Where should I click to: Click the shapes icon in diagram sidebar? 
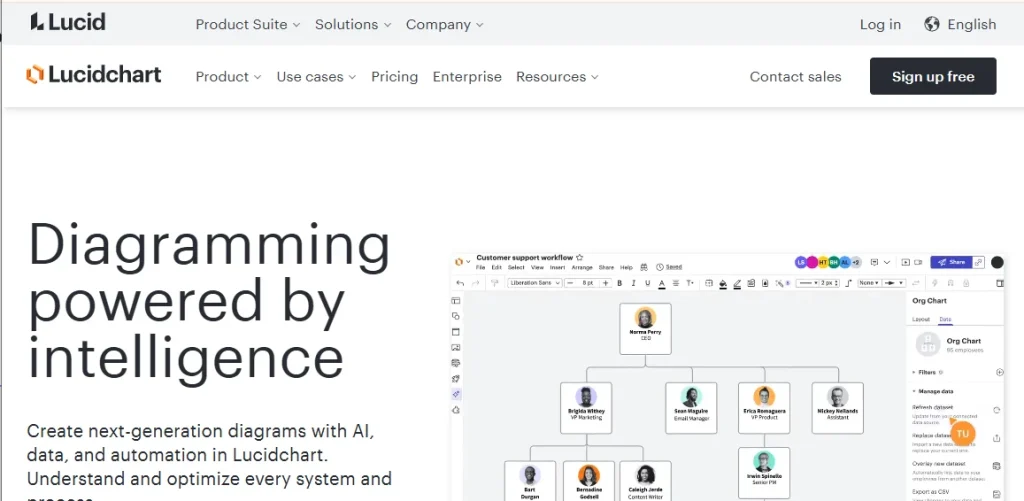point(456,316)
